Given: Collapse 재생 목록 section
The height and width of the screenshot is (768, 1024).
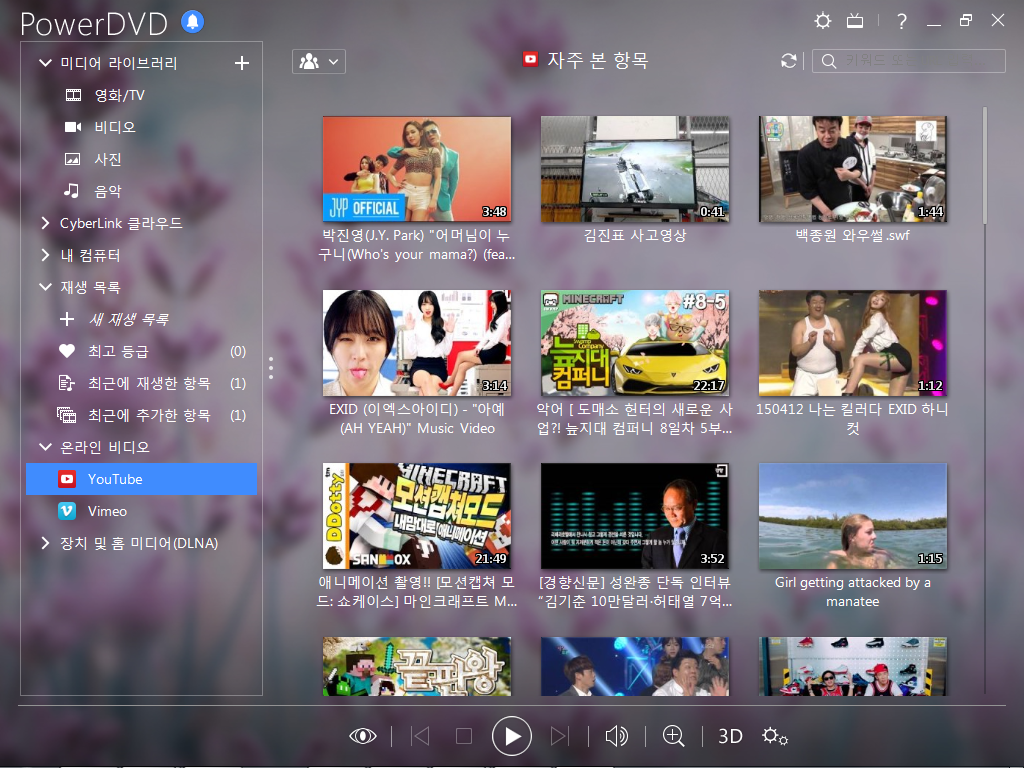Looking at the screenshot, I should (x=45, y=287).
